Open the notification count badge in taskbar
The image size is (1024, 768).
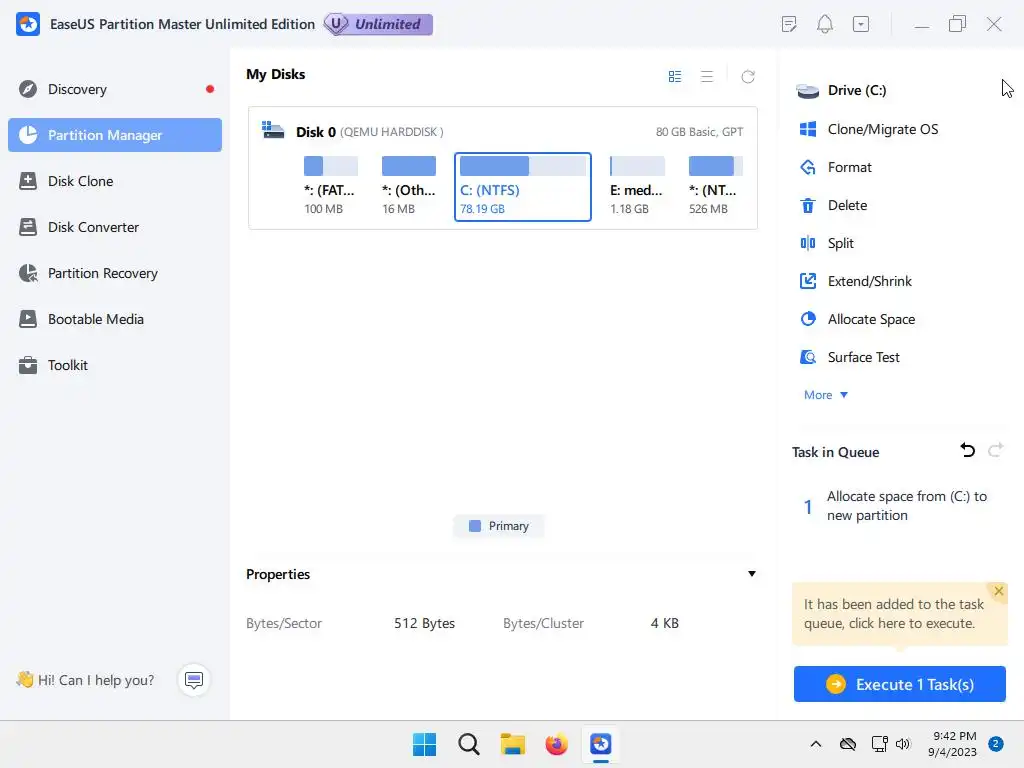996,744
